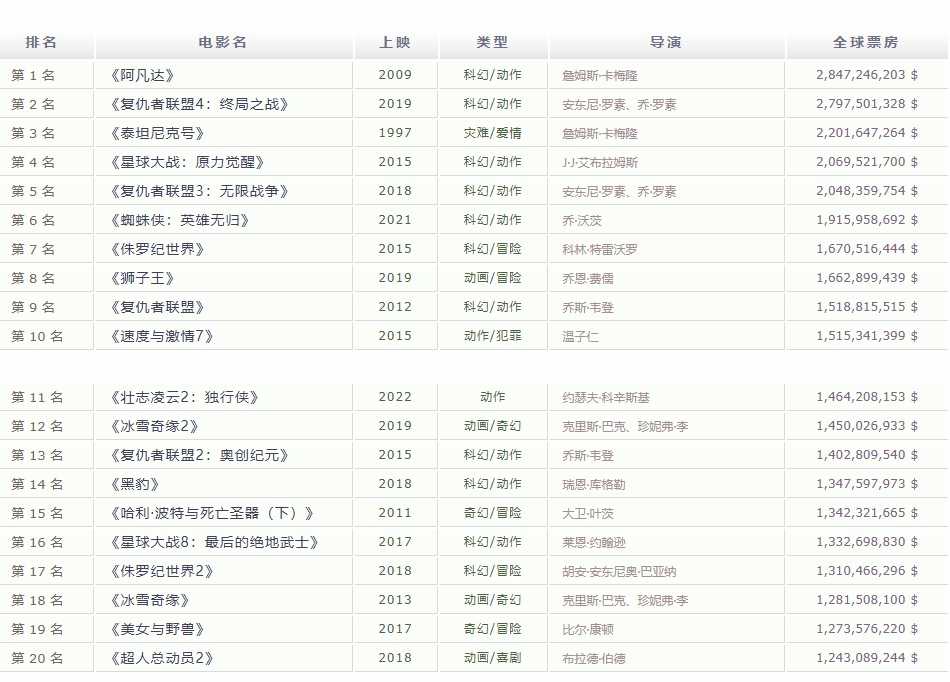Click release year 1997
The image size is (950, 682).
pos(395,133)
